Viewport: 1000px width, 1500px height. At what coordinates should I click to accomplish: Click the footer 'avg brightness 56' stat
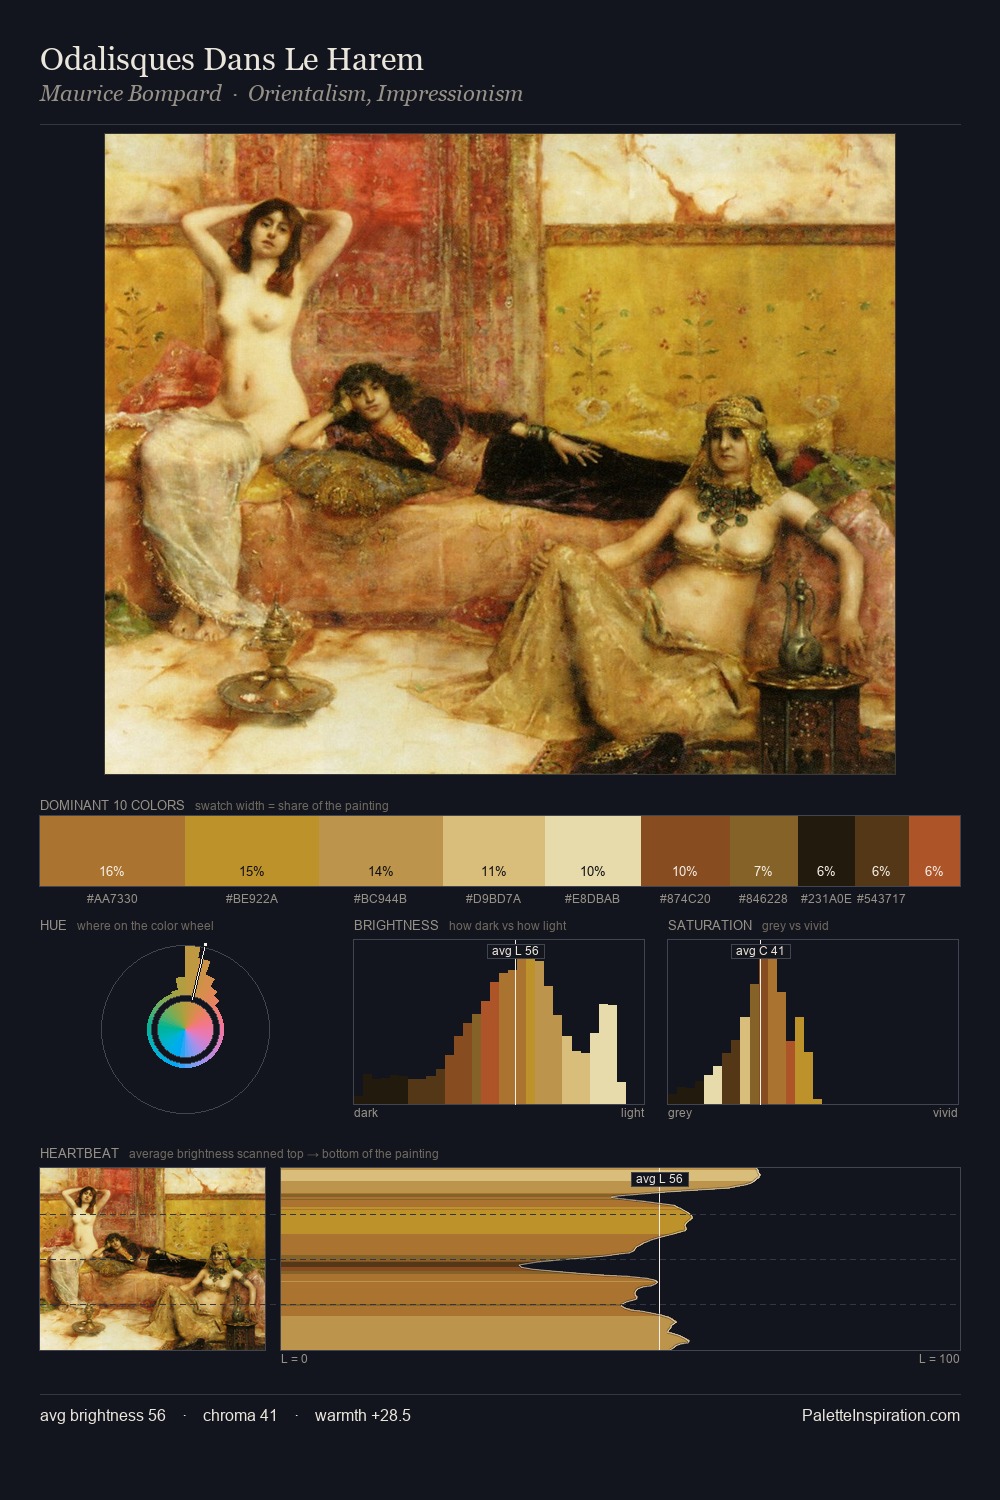pos(103,1415)
